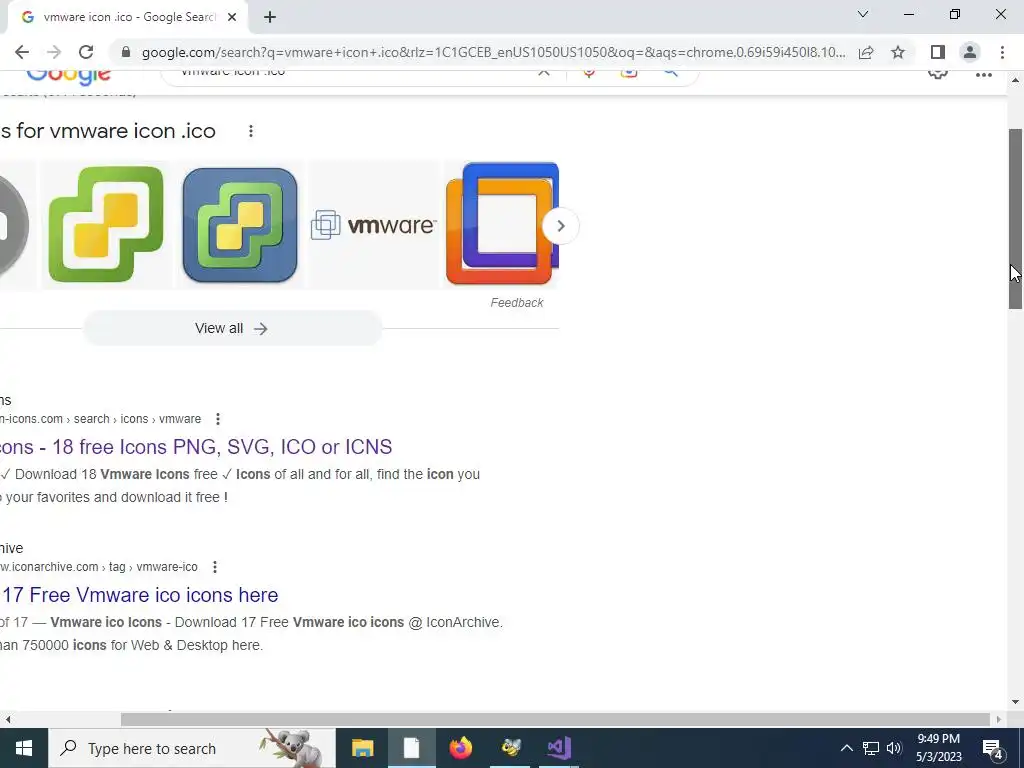This screenshot has width=1024, height=768.
Task: Reload the current Google search page
Action: pyautogui.click(x=86, y=52)
